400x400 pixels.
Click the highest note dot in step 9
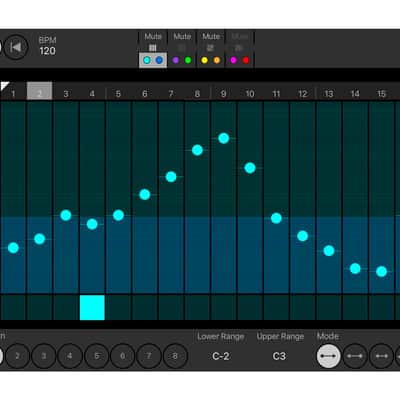[x=224, y=138]
